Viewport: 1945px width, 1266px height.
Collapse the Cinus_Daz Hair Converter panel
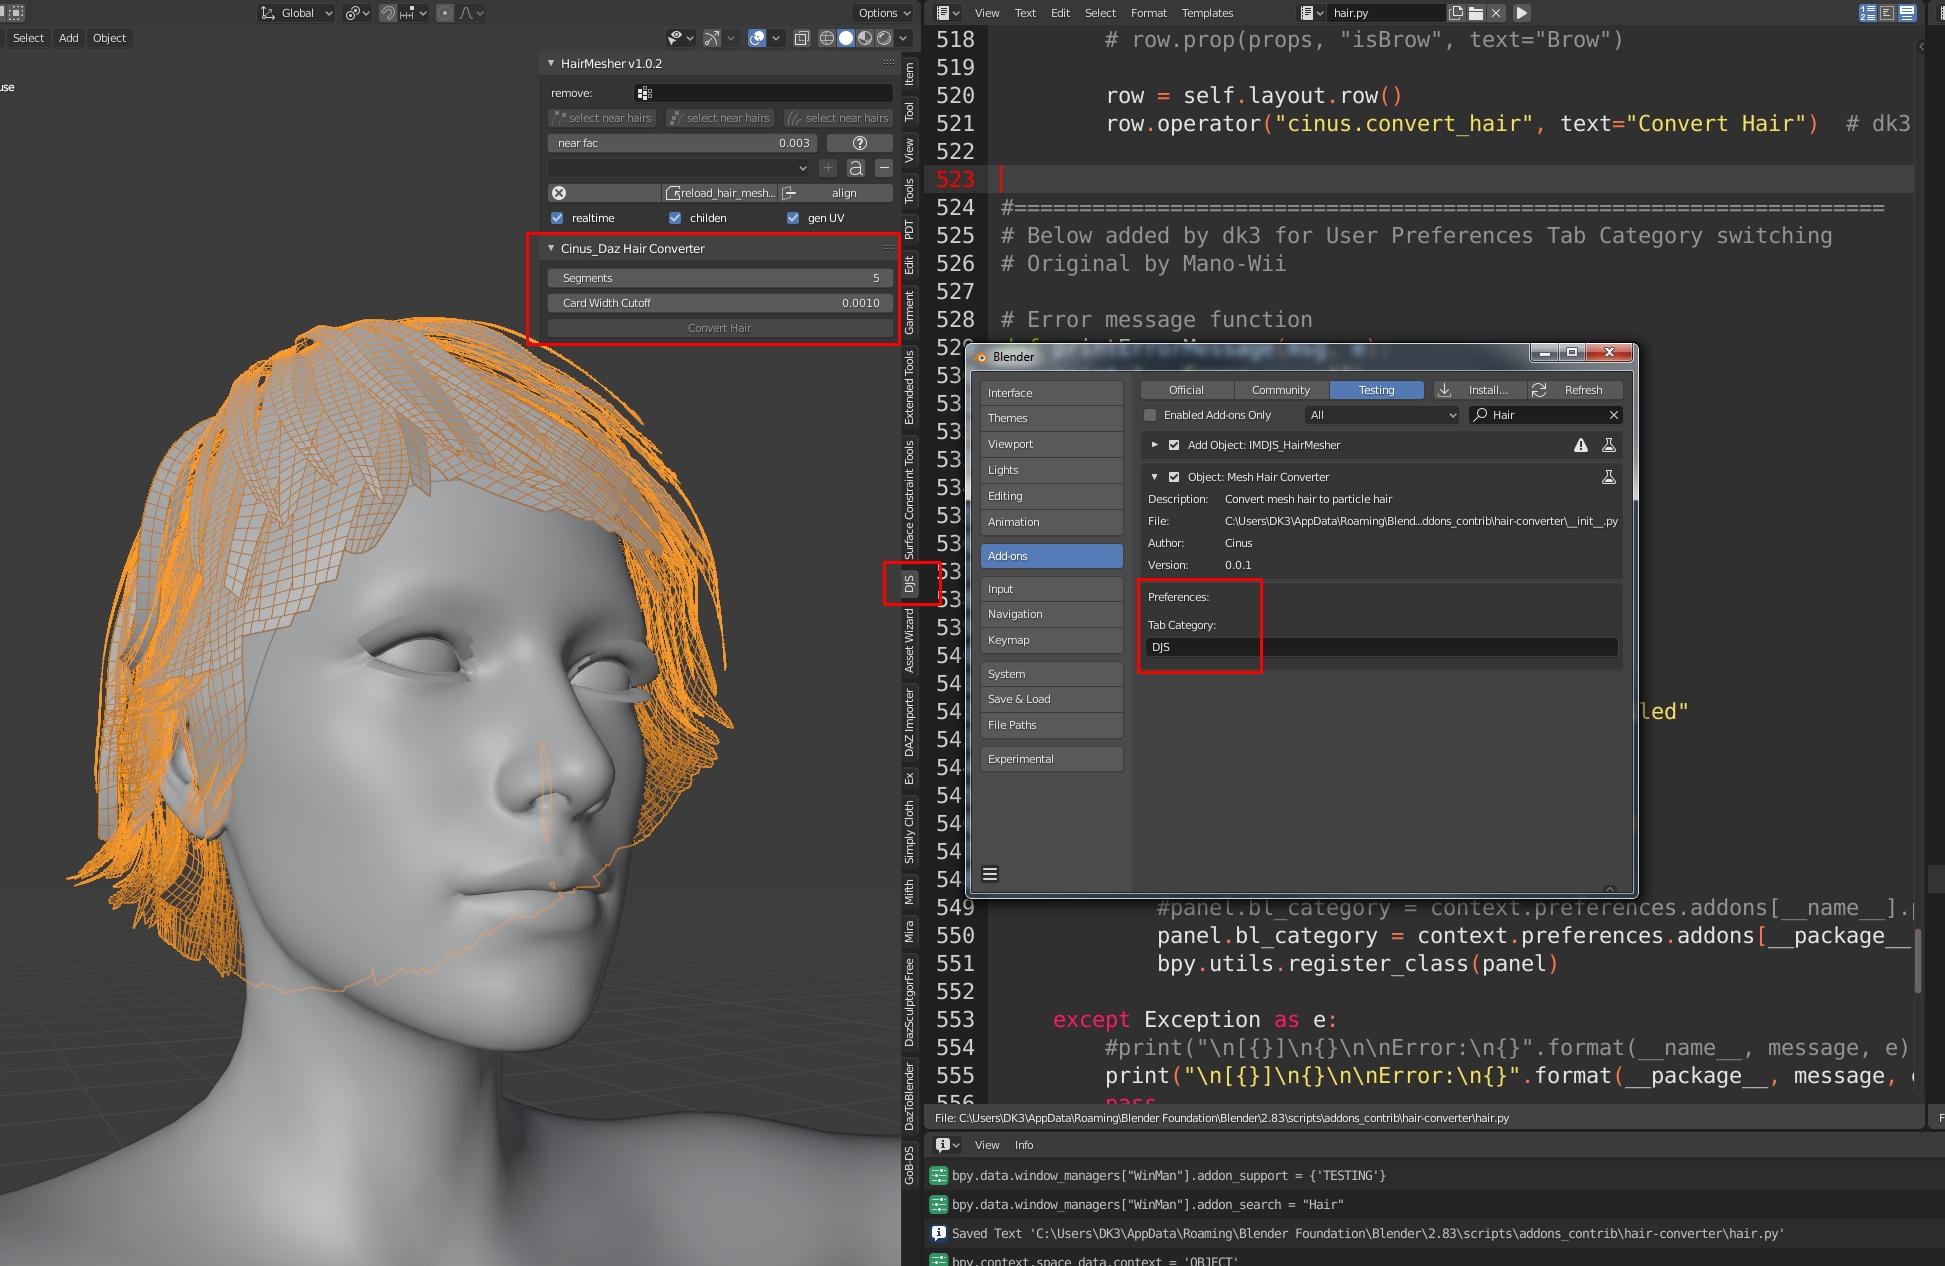click(551, 248)
